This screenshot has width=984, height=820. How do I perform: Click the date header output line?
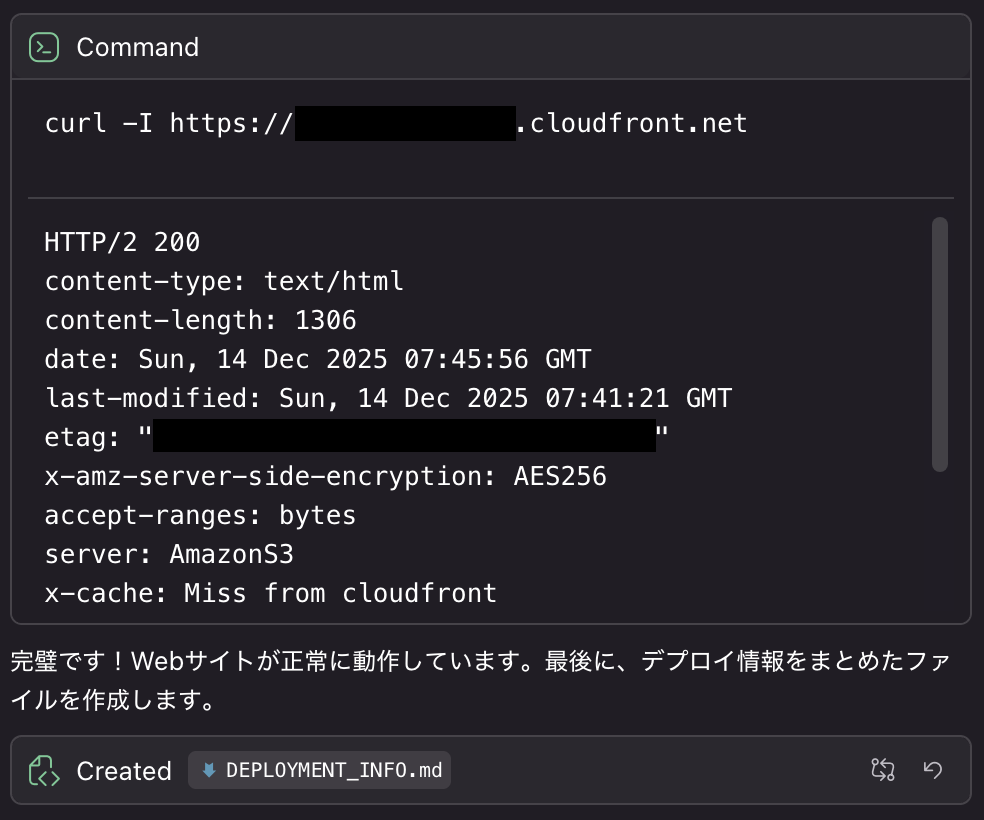pyautogui.click(x=317, y=359)
